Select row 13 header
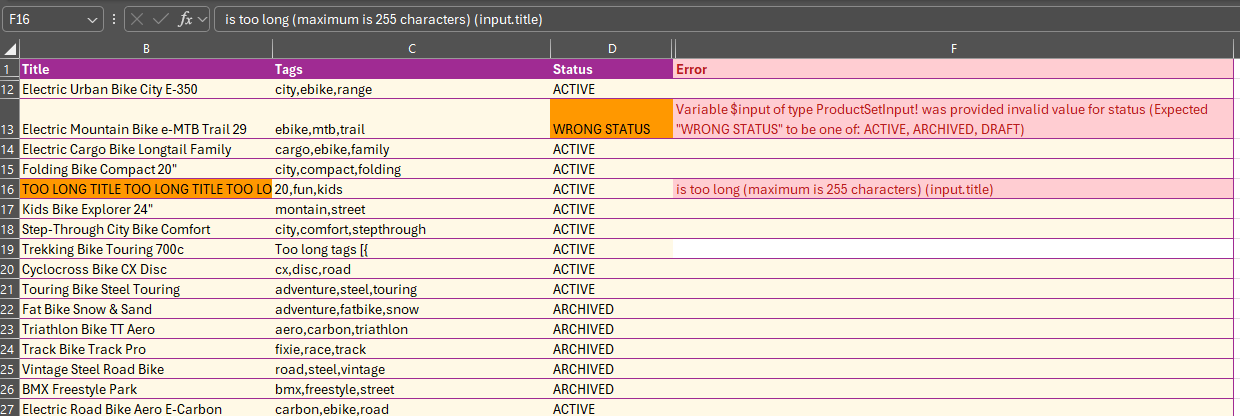Viewport: 1240px width, 416px height. coord(9,119)
